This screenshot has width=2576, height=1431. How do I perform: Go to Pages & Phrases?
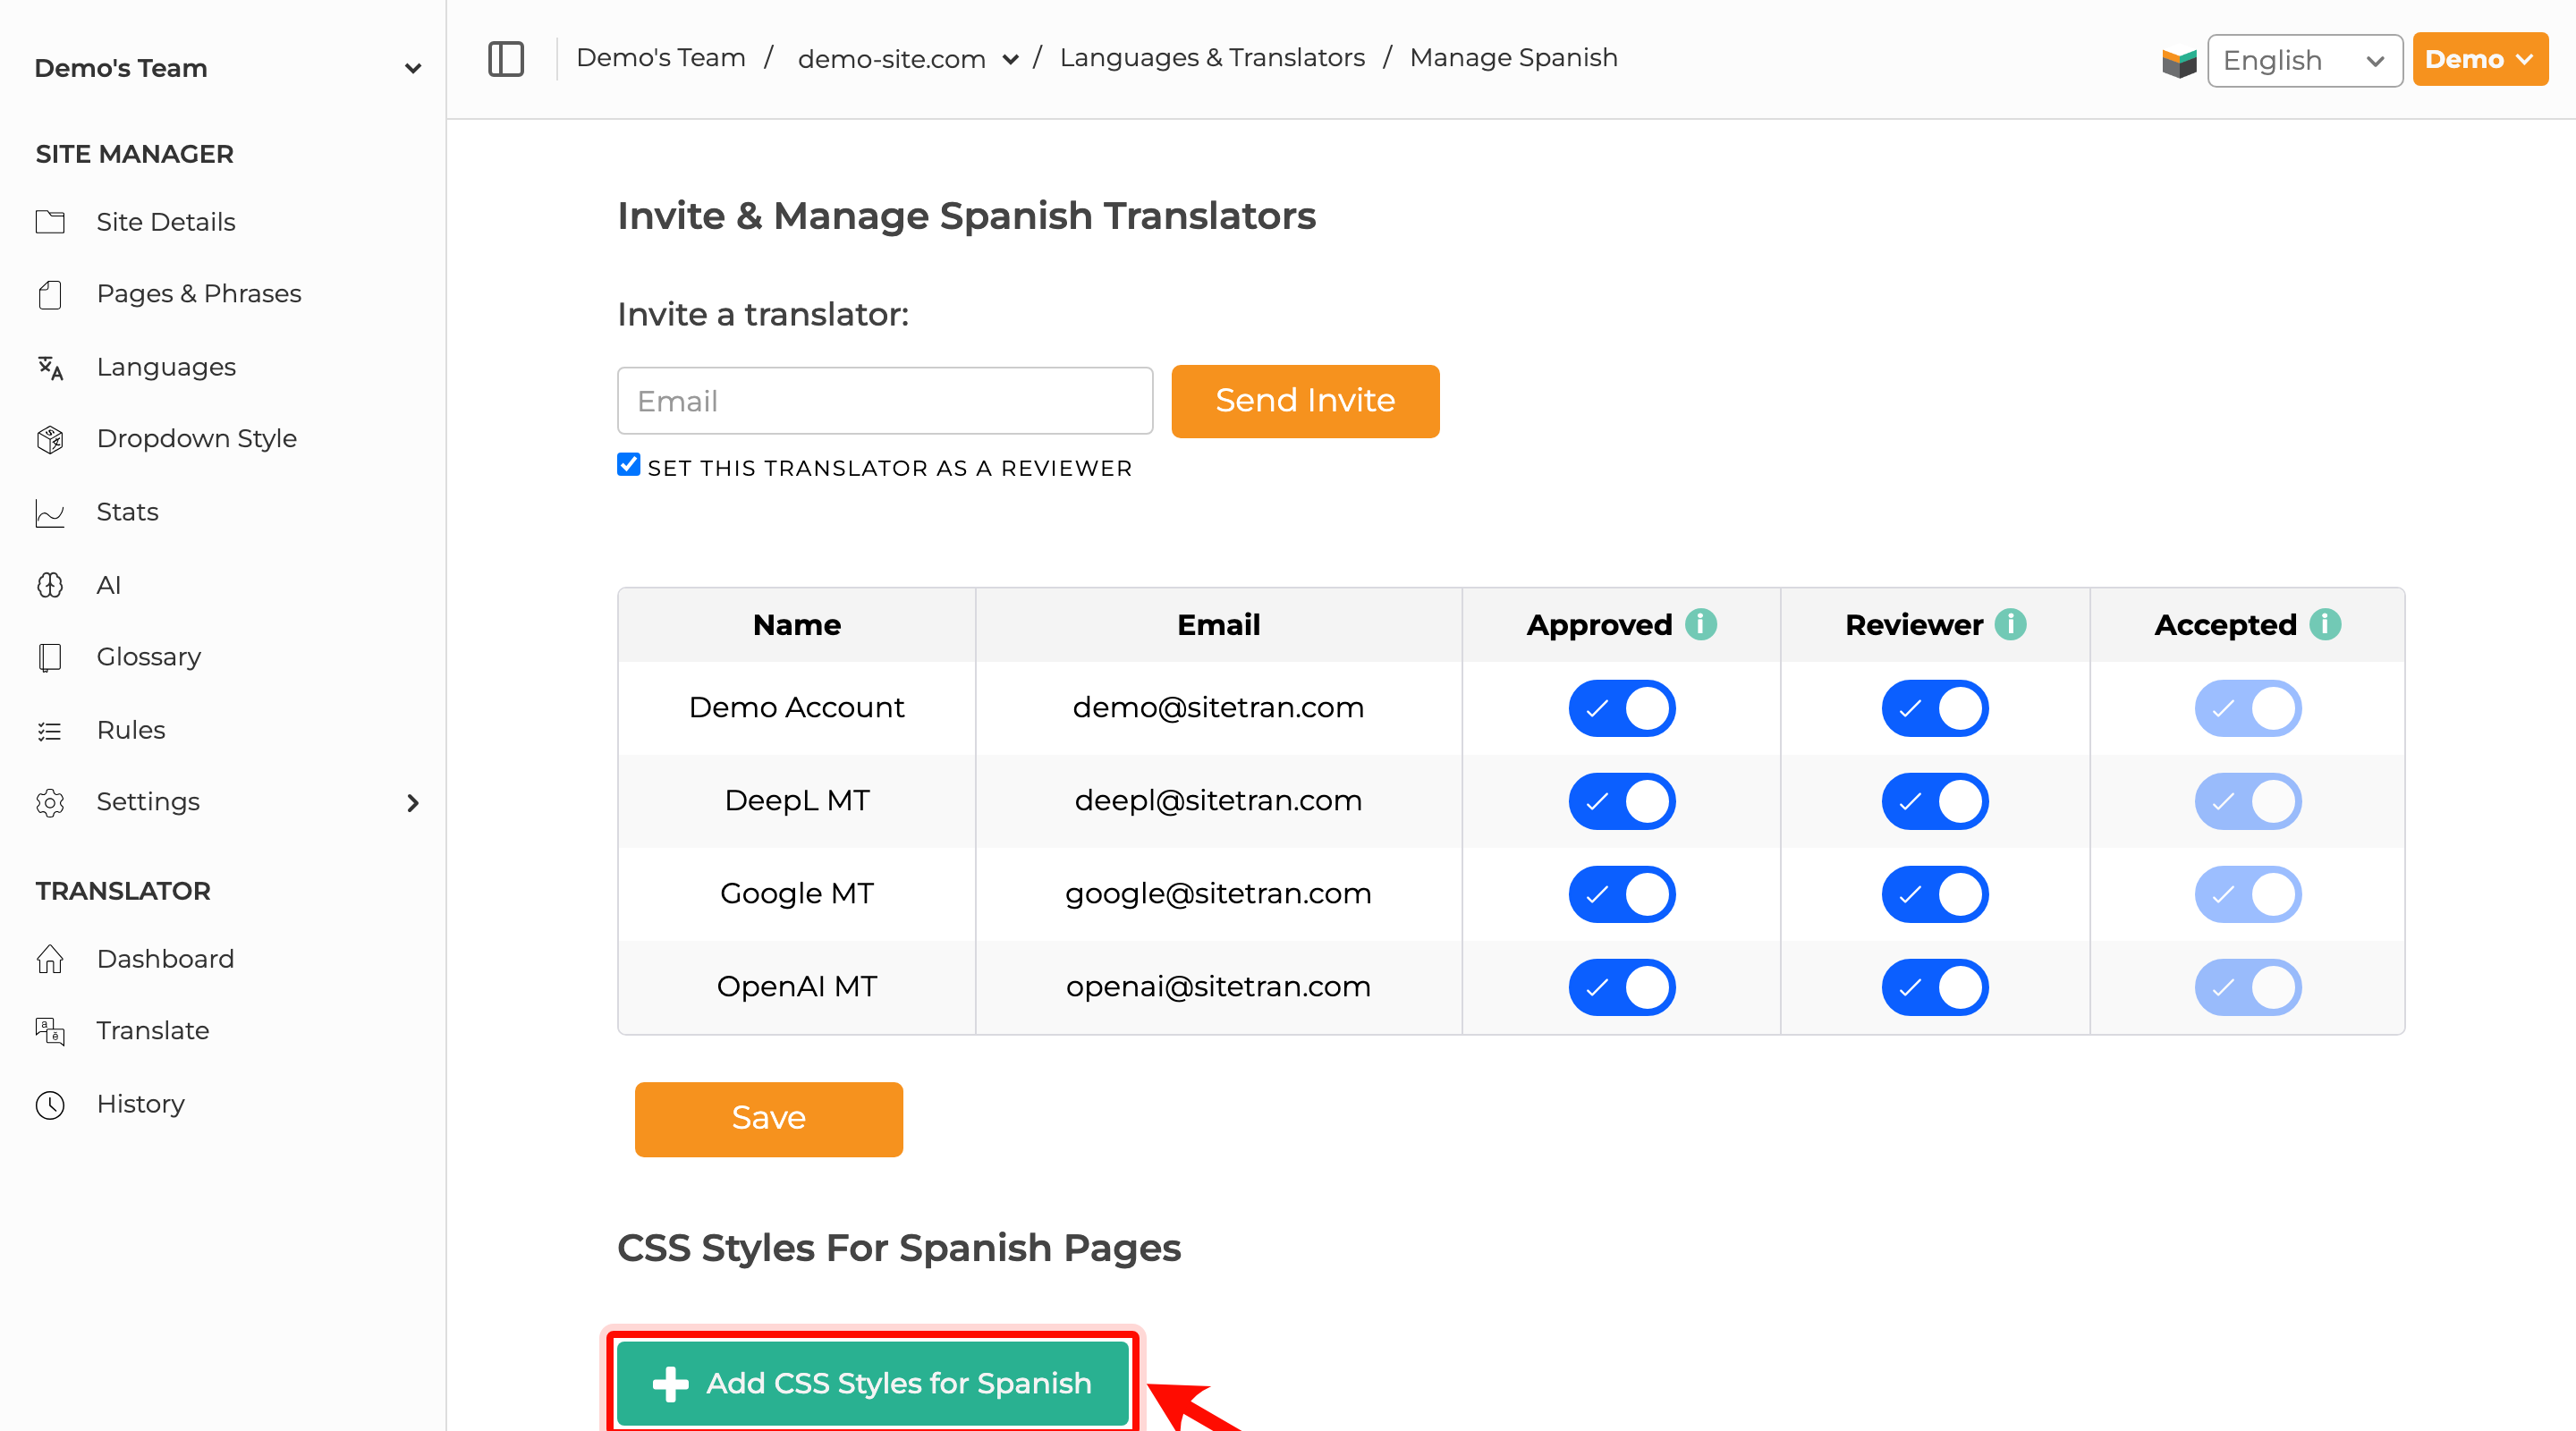pyautogui.click(x=199, y=294)
